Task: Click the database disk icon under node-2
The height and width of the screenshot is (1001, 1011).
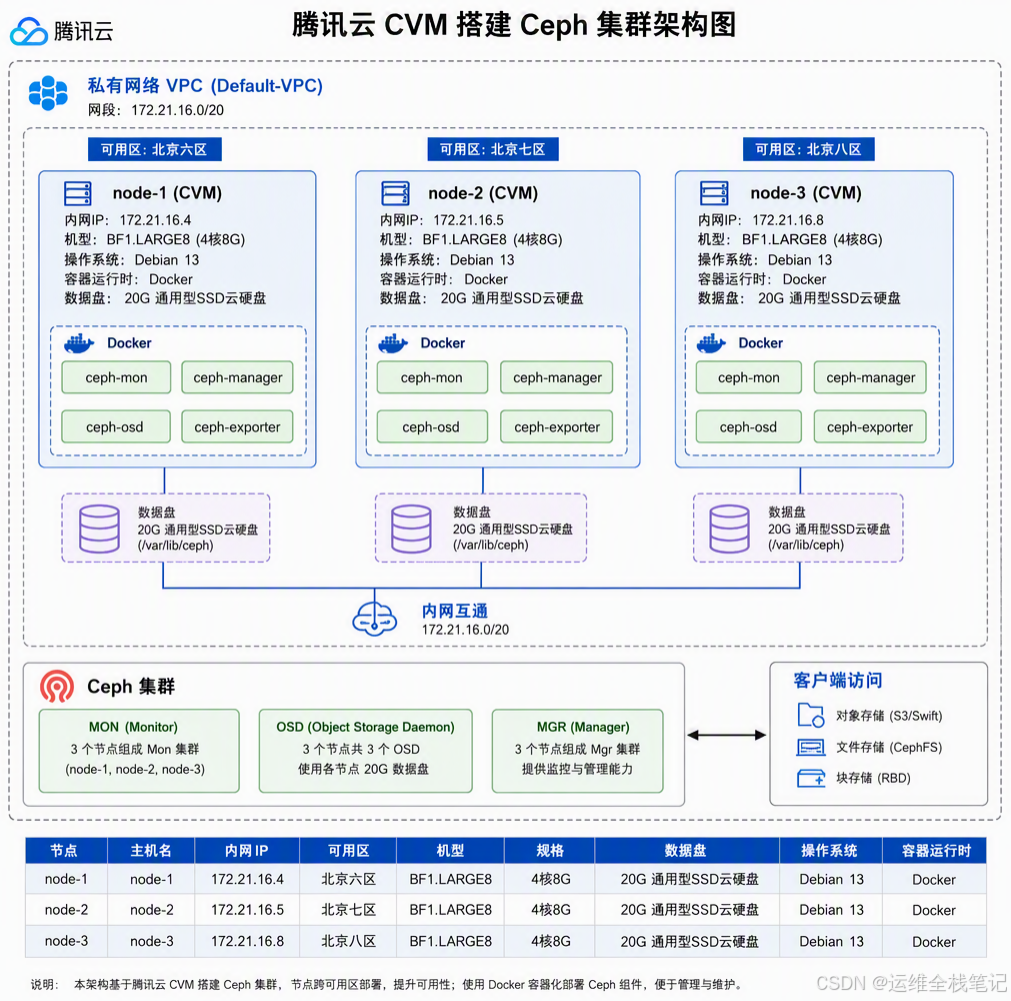Action: [x=411, y=529]
